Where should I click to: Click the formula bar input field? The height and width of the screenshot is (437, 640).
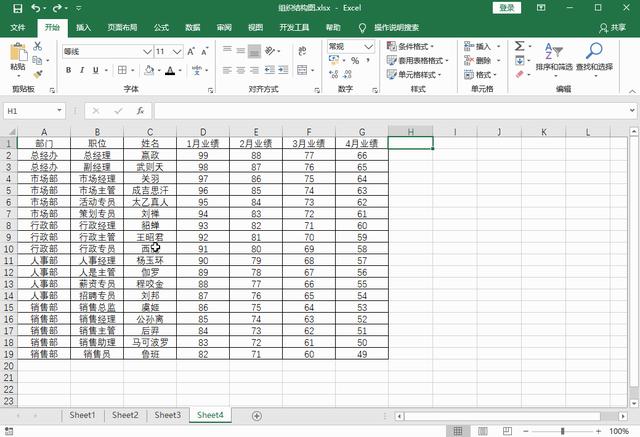390,111
